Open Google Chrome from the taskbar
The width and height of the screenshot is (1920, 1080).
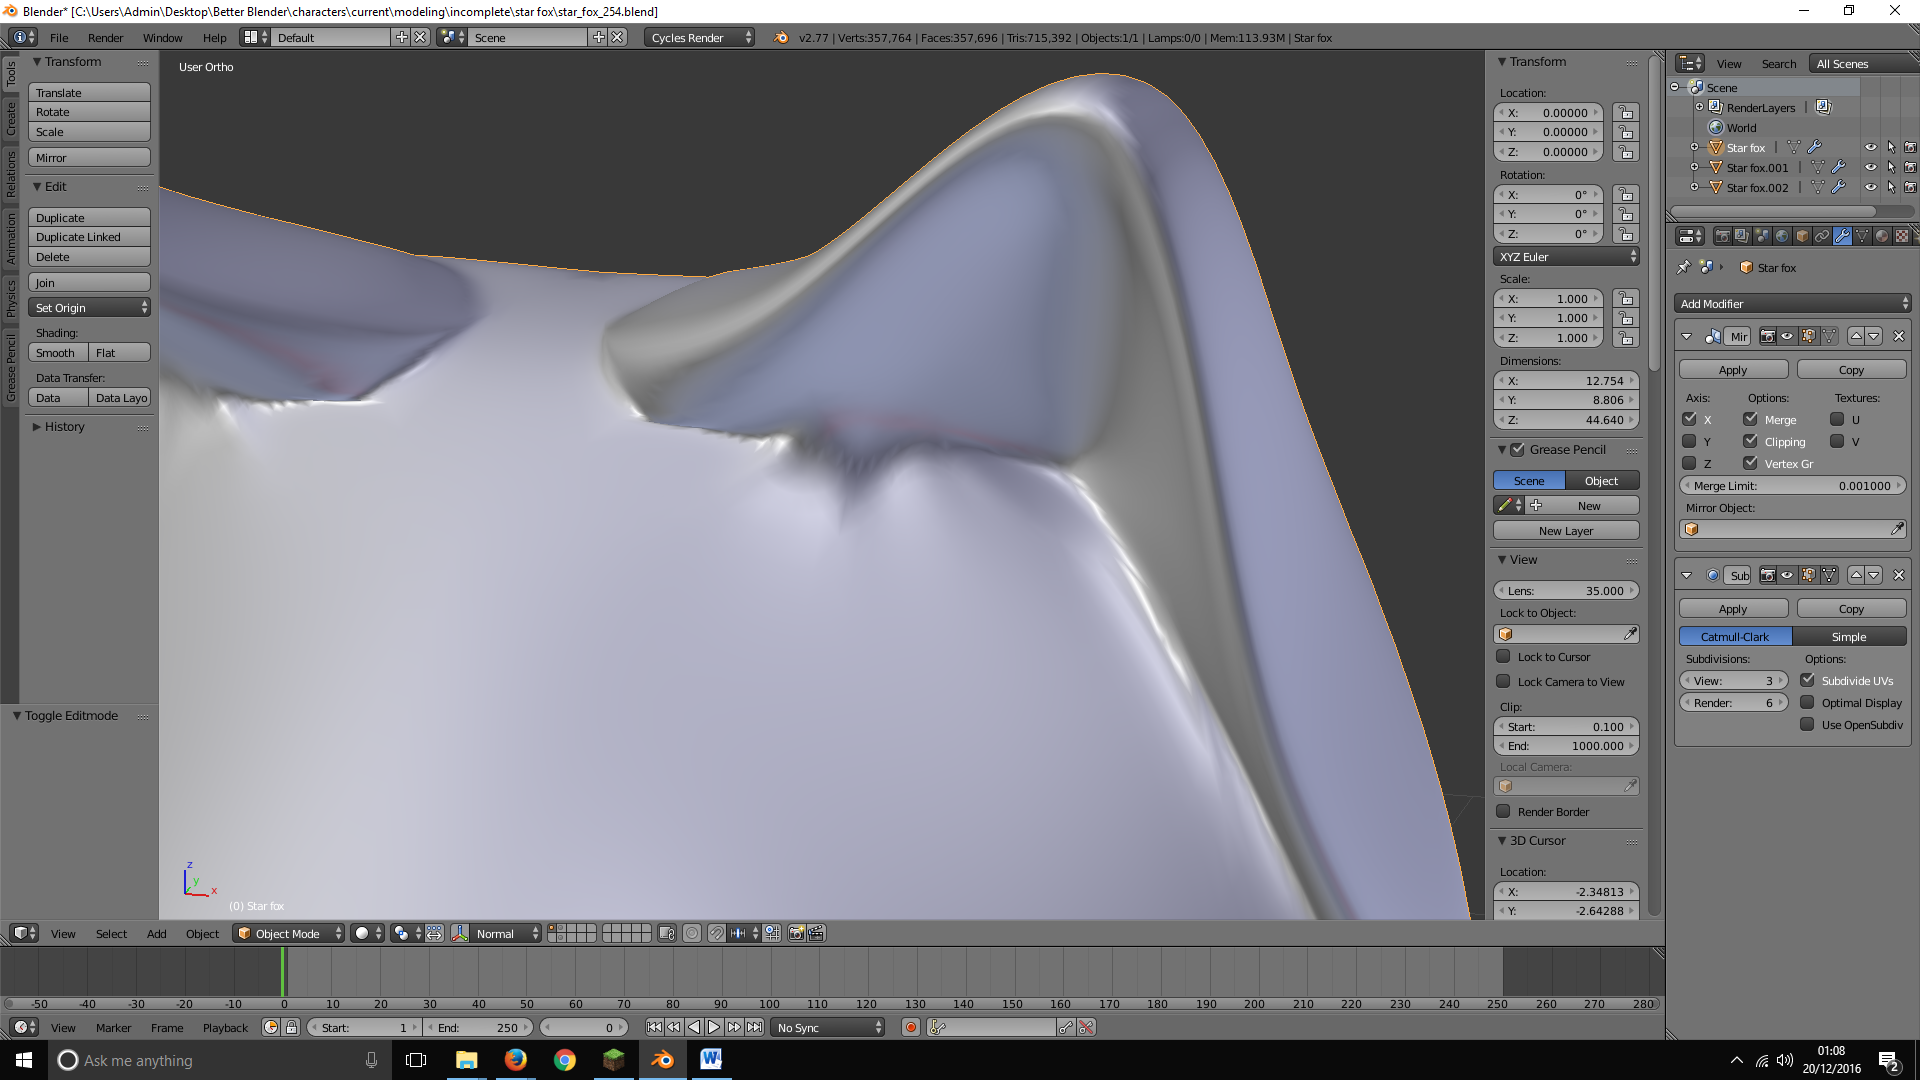(x=564, y=1060)
